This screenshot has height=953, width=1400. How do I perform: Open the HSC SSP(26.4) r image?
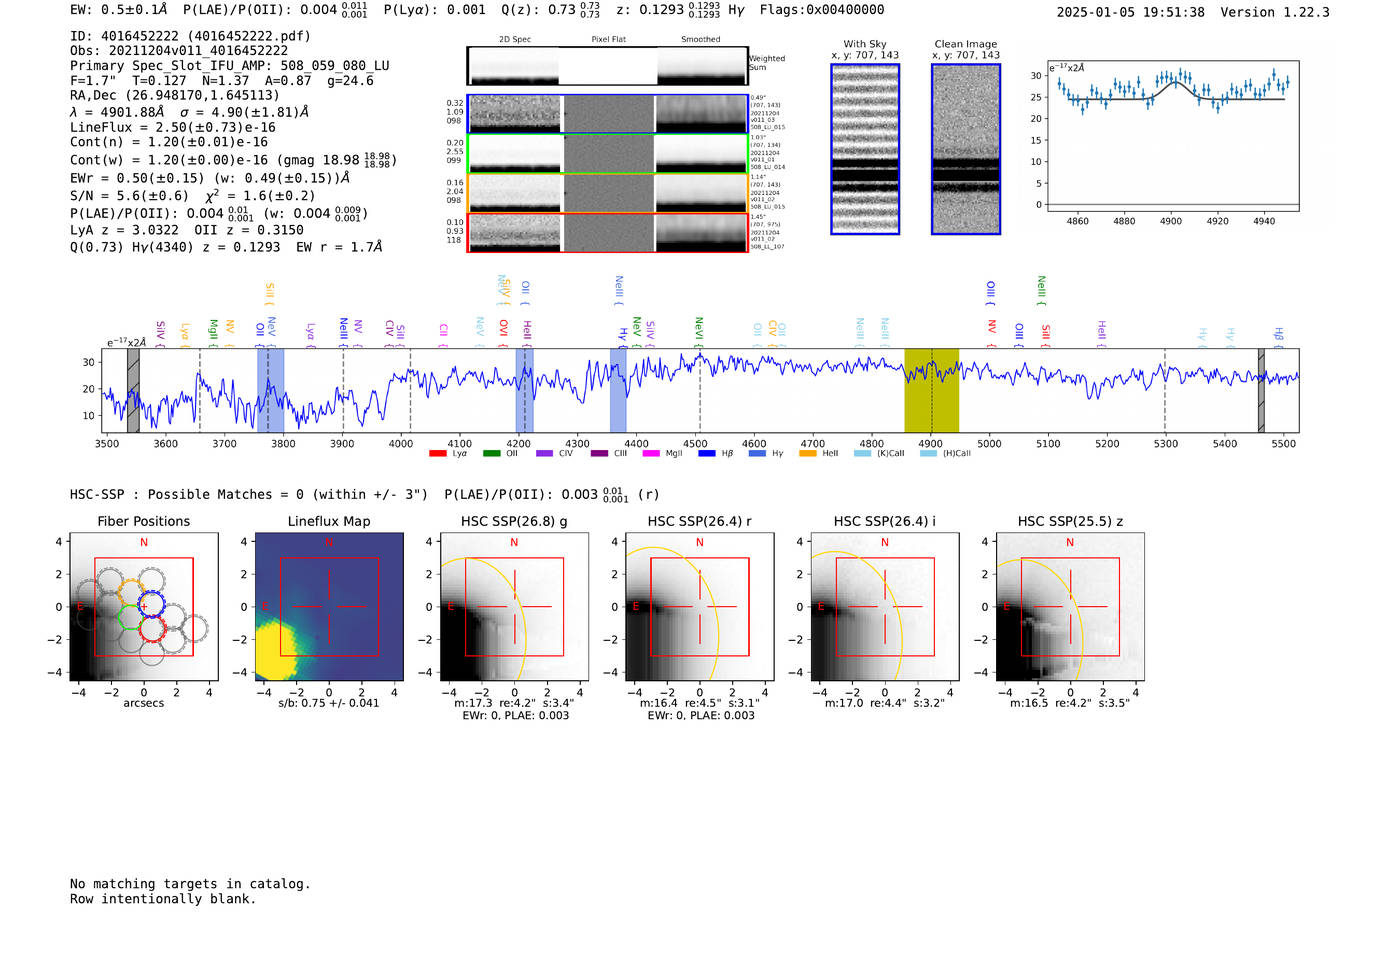point(700,607)
